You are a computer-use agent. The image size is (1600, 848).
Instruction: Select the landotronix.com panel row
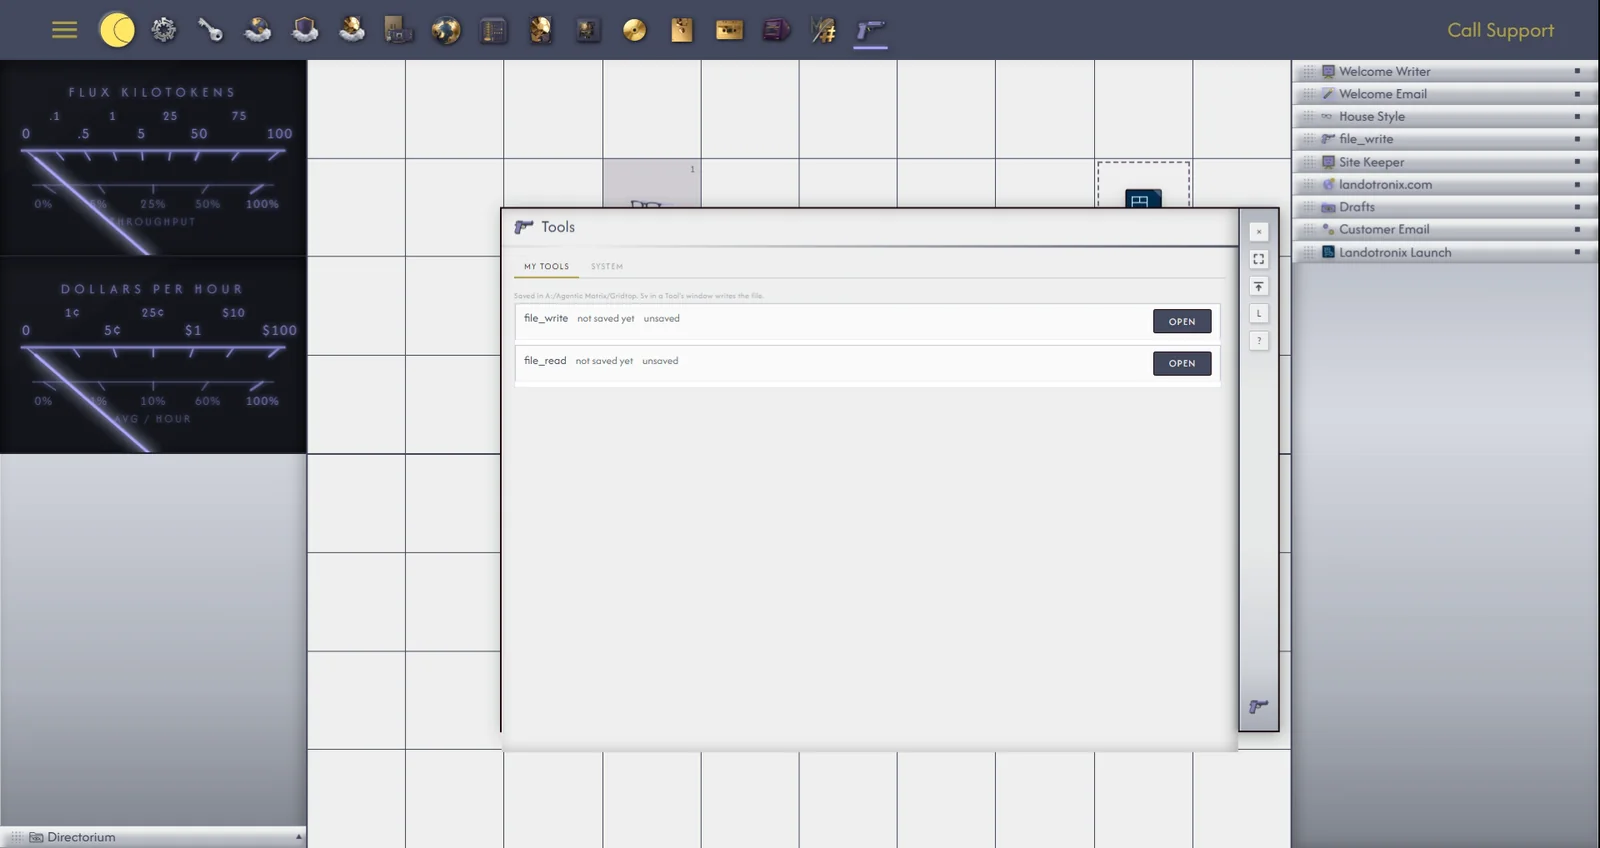click(1444, 184)
